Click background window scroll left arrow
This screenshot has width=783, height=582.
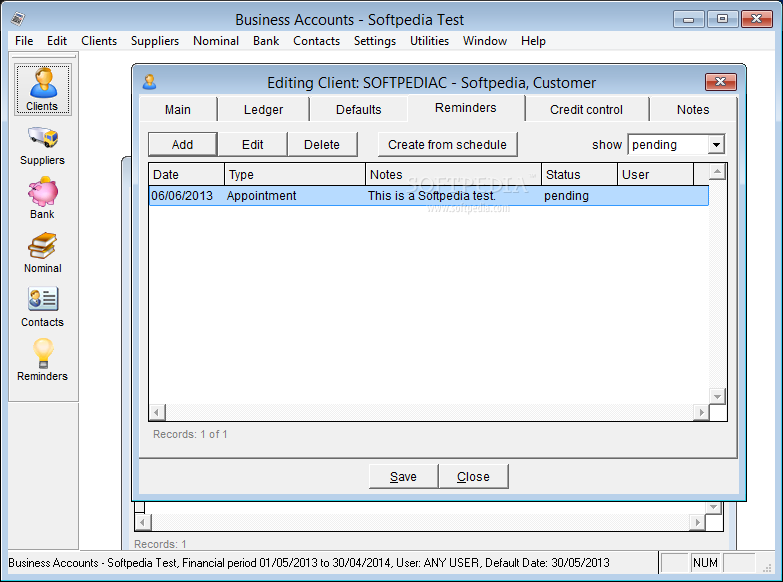click(143, 523)
